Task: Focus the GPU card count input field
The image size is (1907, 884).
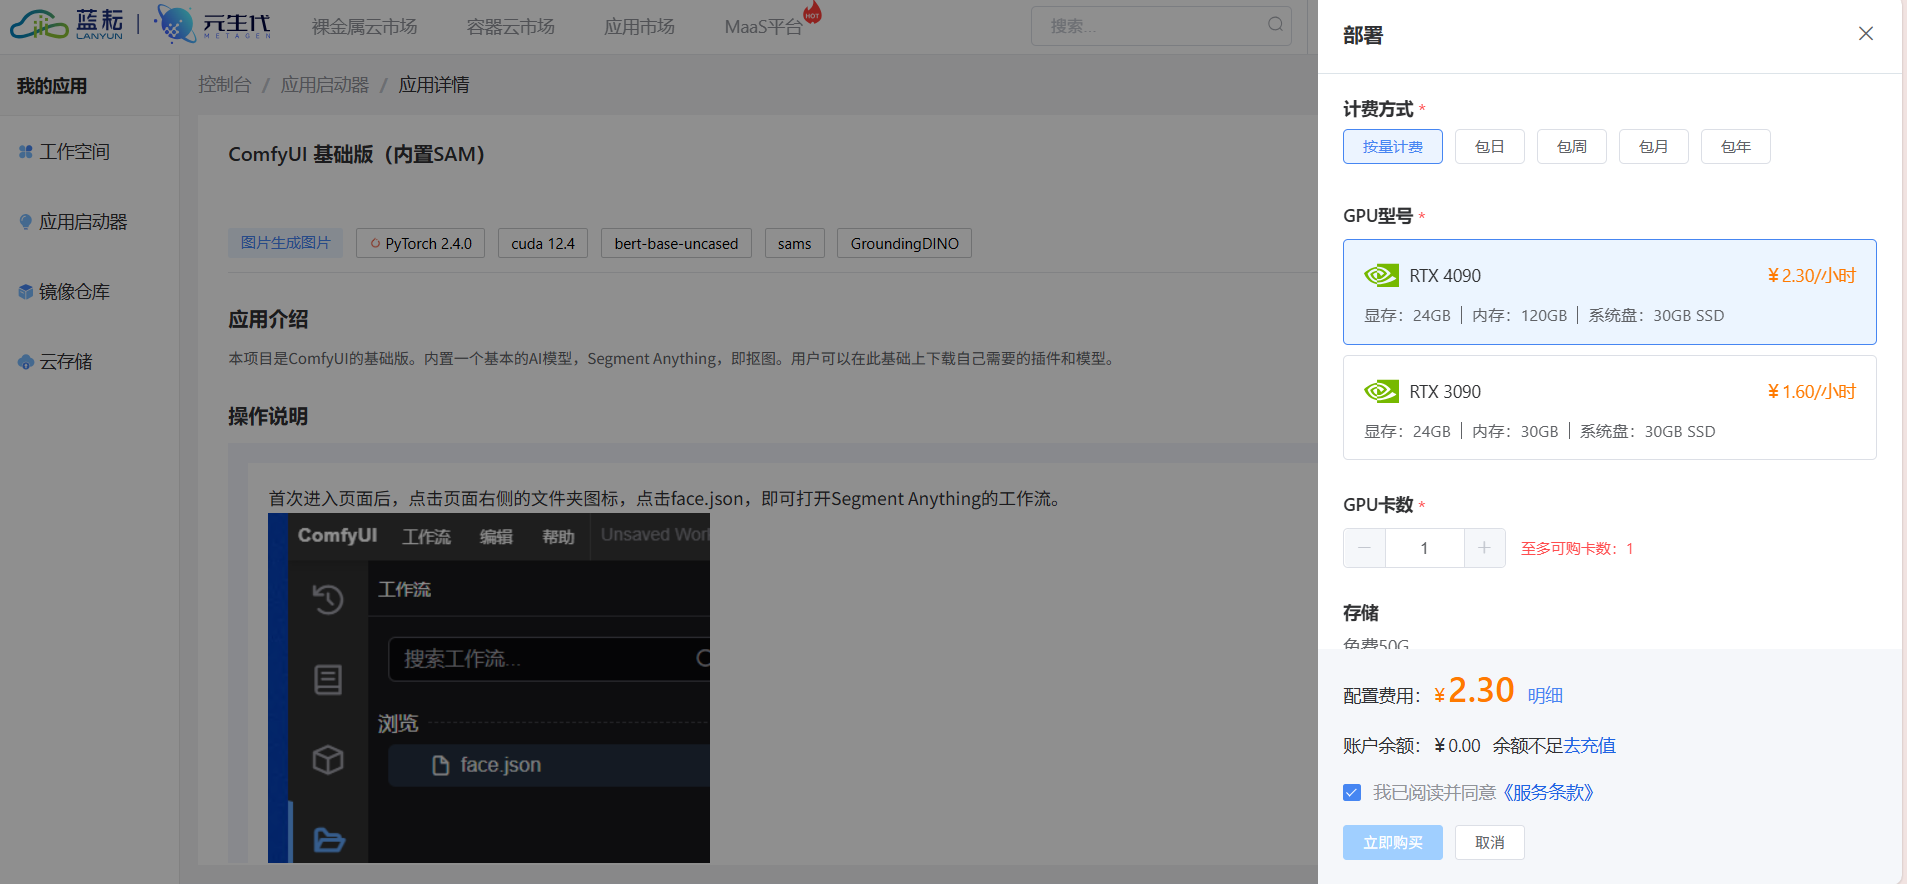Action: click(x=1424, y=548)
